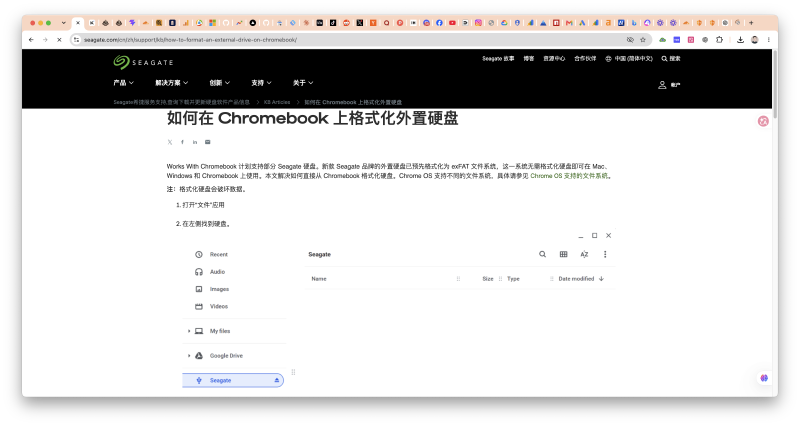Bookmark this page with the star icon
The height and width of the screenshot is (426, 800).
click(x=643, y=40)
